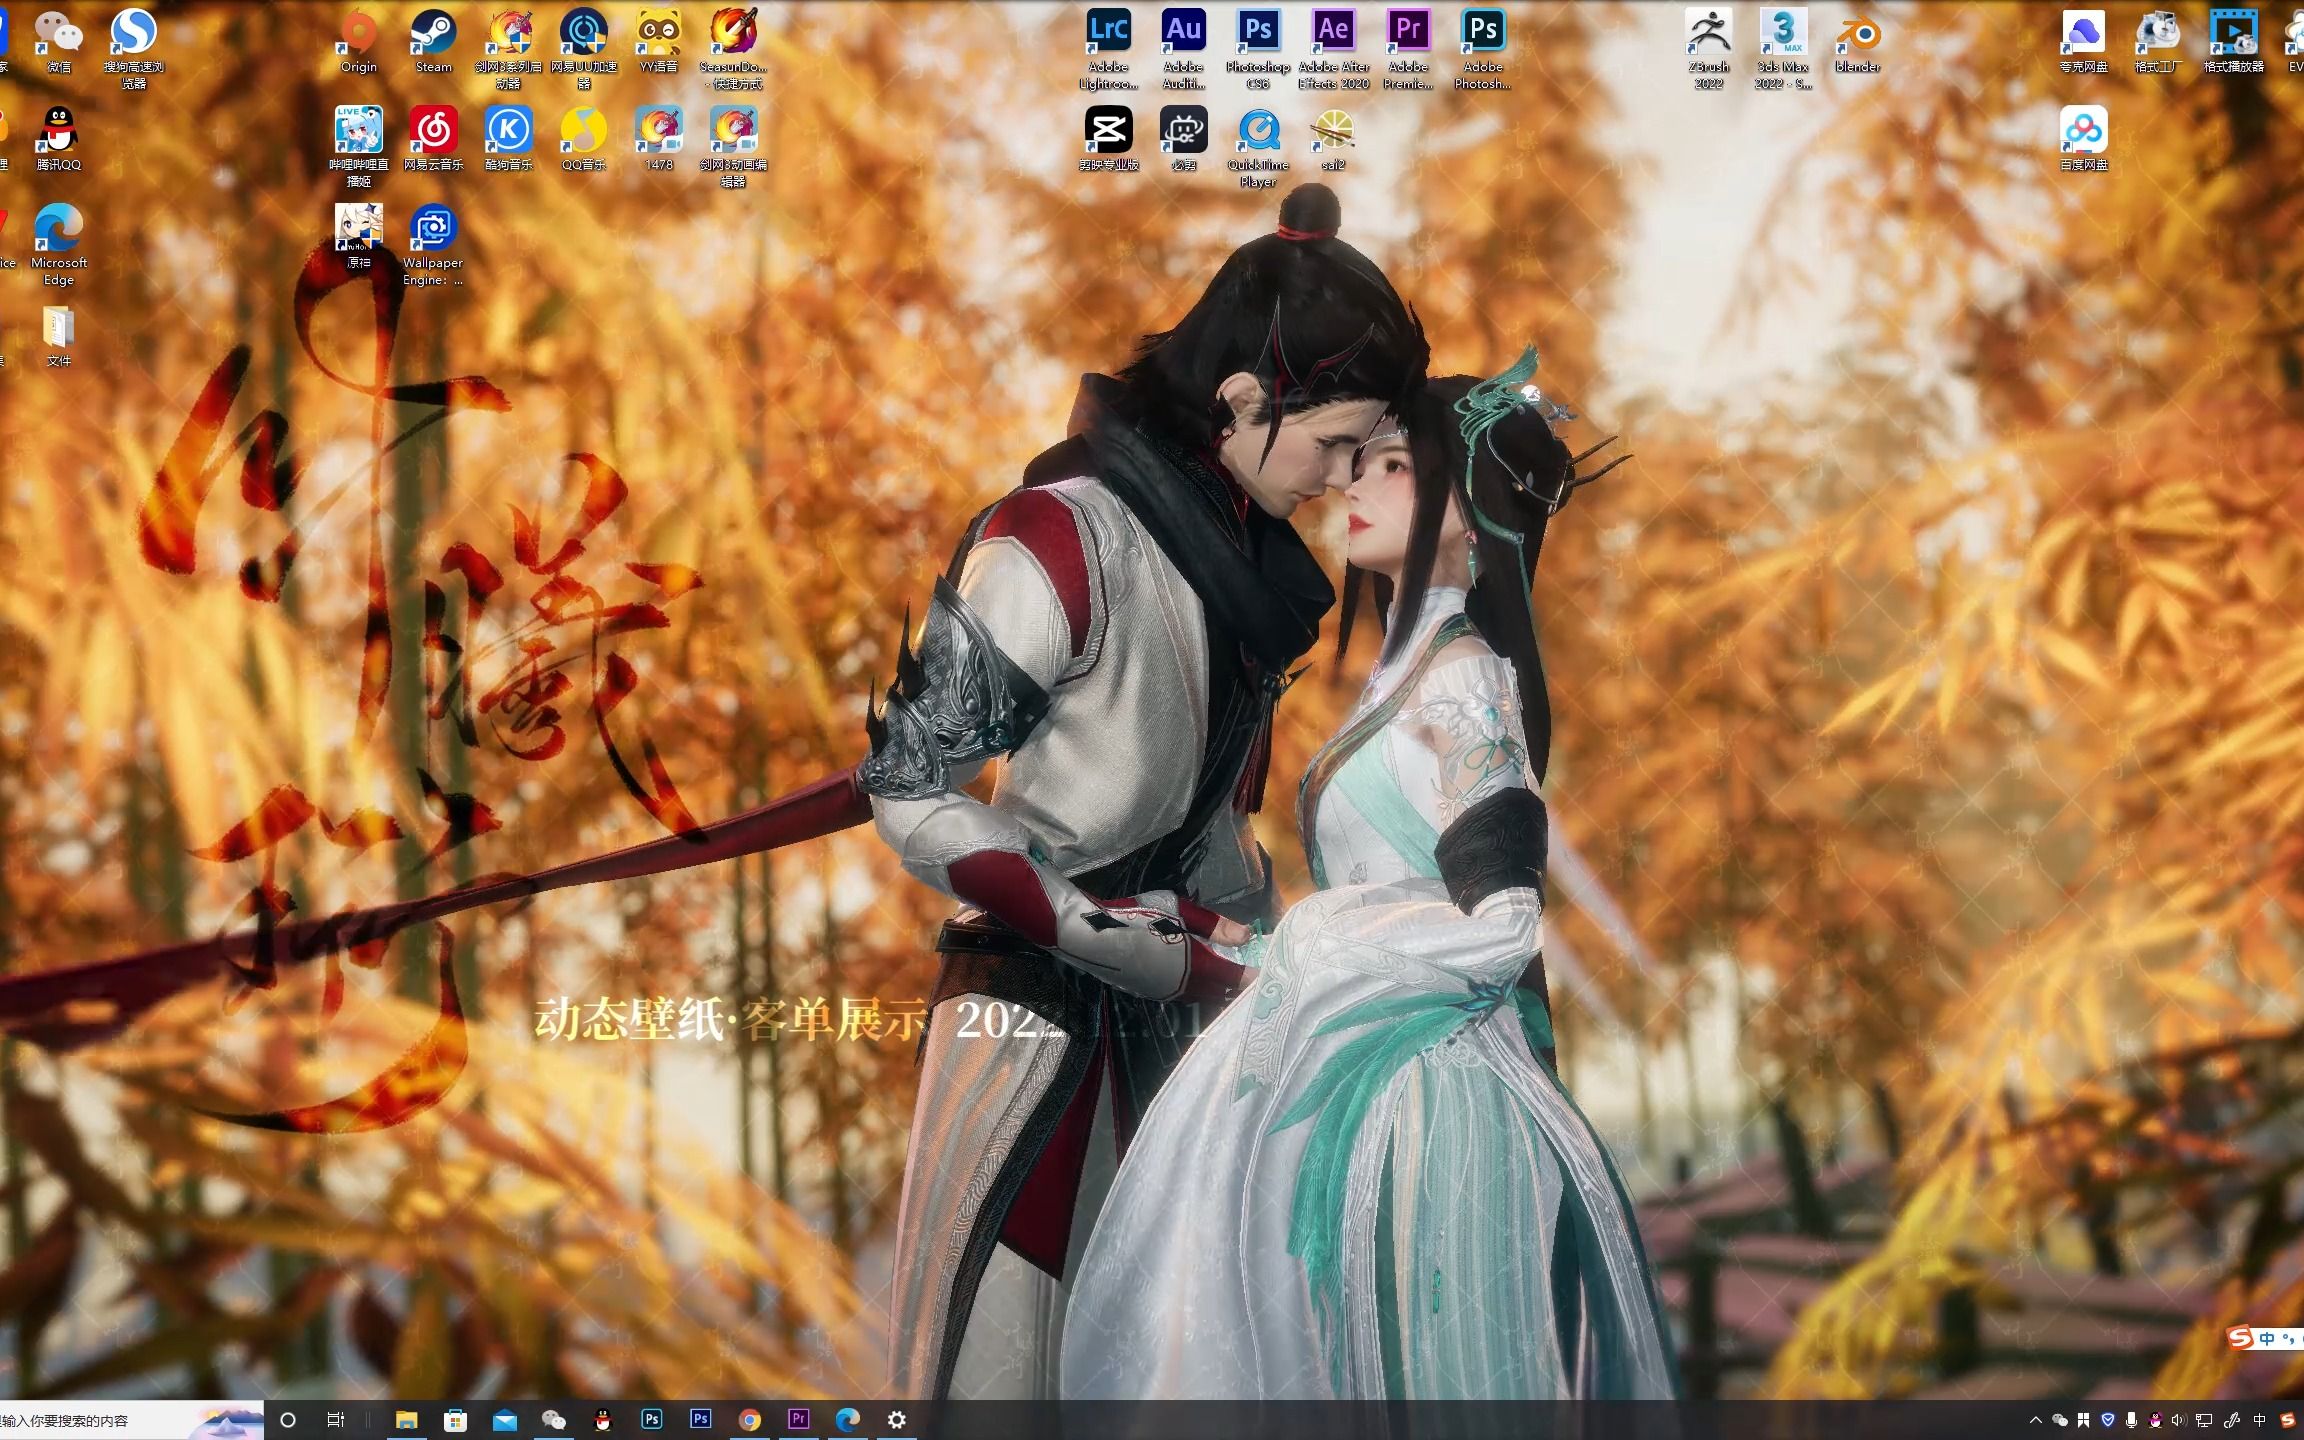Open WeChat icon in system tray
The width and height of the screenshot is (2304, 1440).
click(2060, 1420)
